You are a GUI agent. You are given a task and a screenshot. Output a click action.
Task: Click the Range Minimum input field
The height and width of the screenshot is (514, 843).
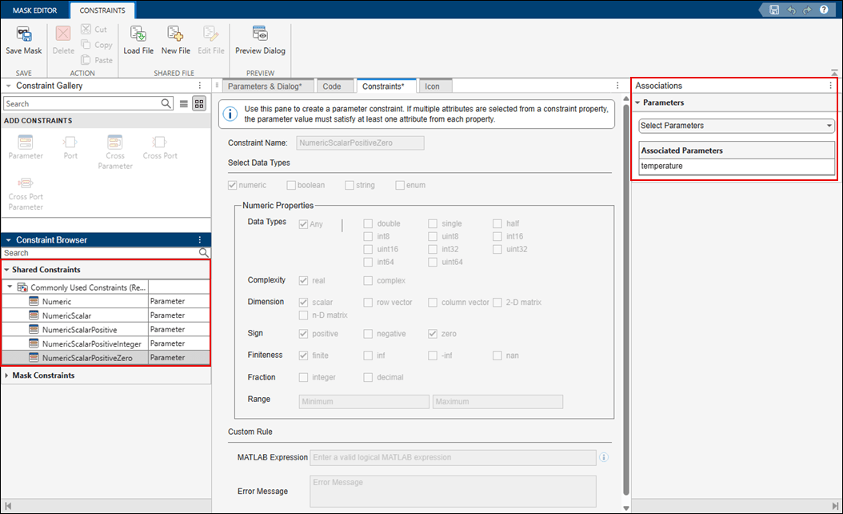coord(364,402)
